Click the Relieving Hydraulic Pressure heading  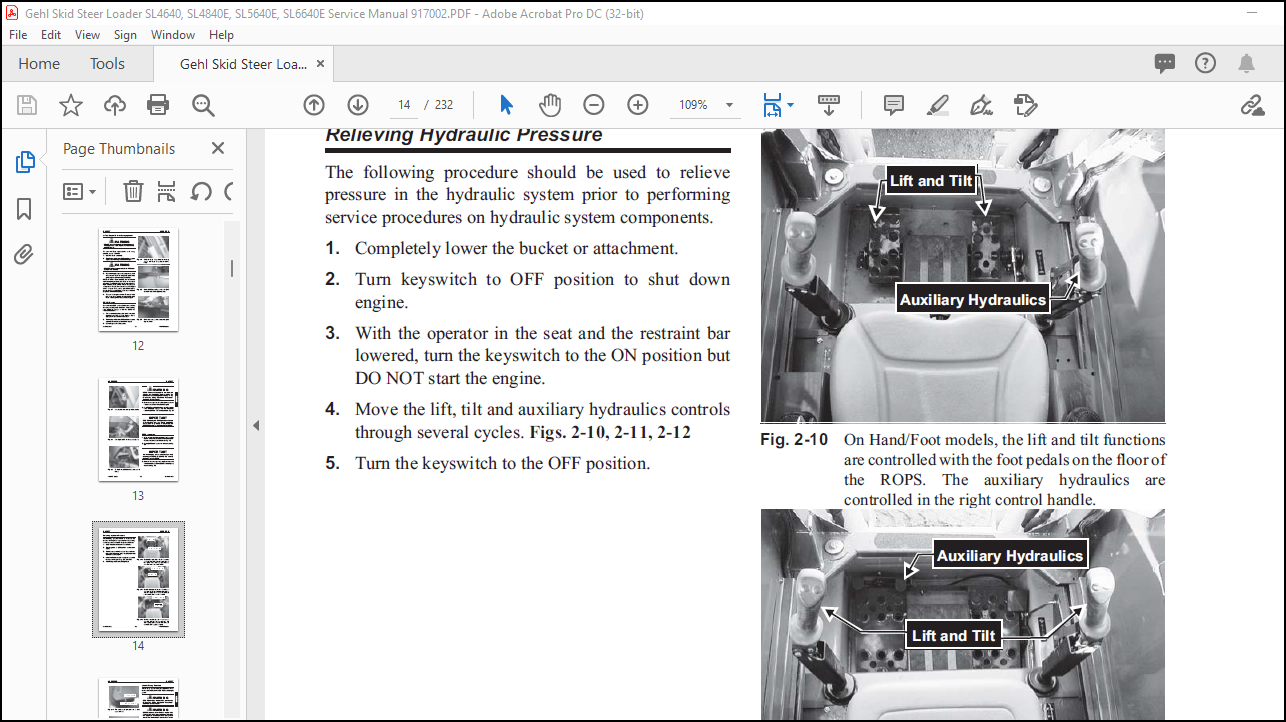click(x=464, y=135)
